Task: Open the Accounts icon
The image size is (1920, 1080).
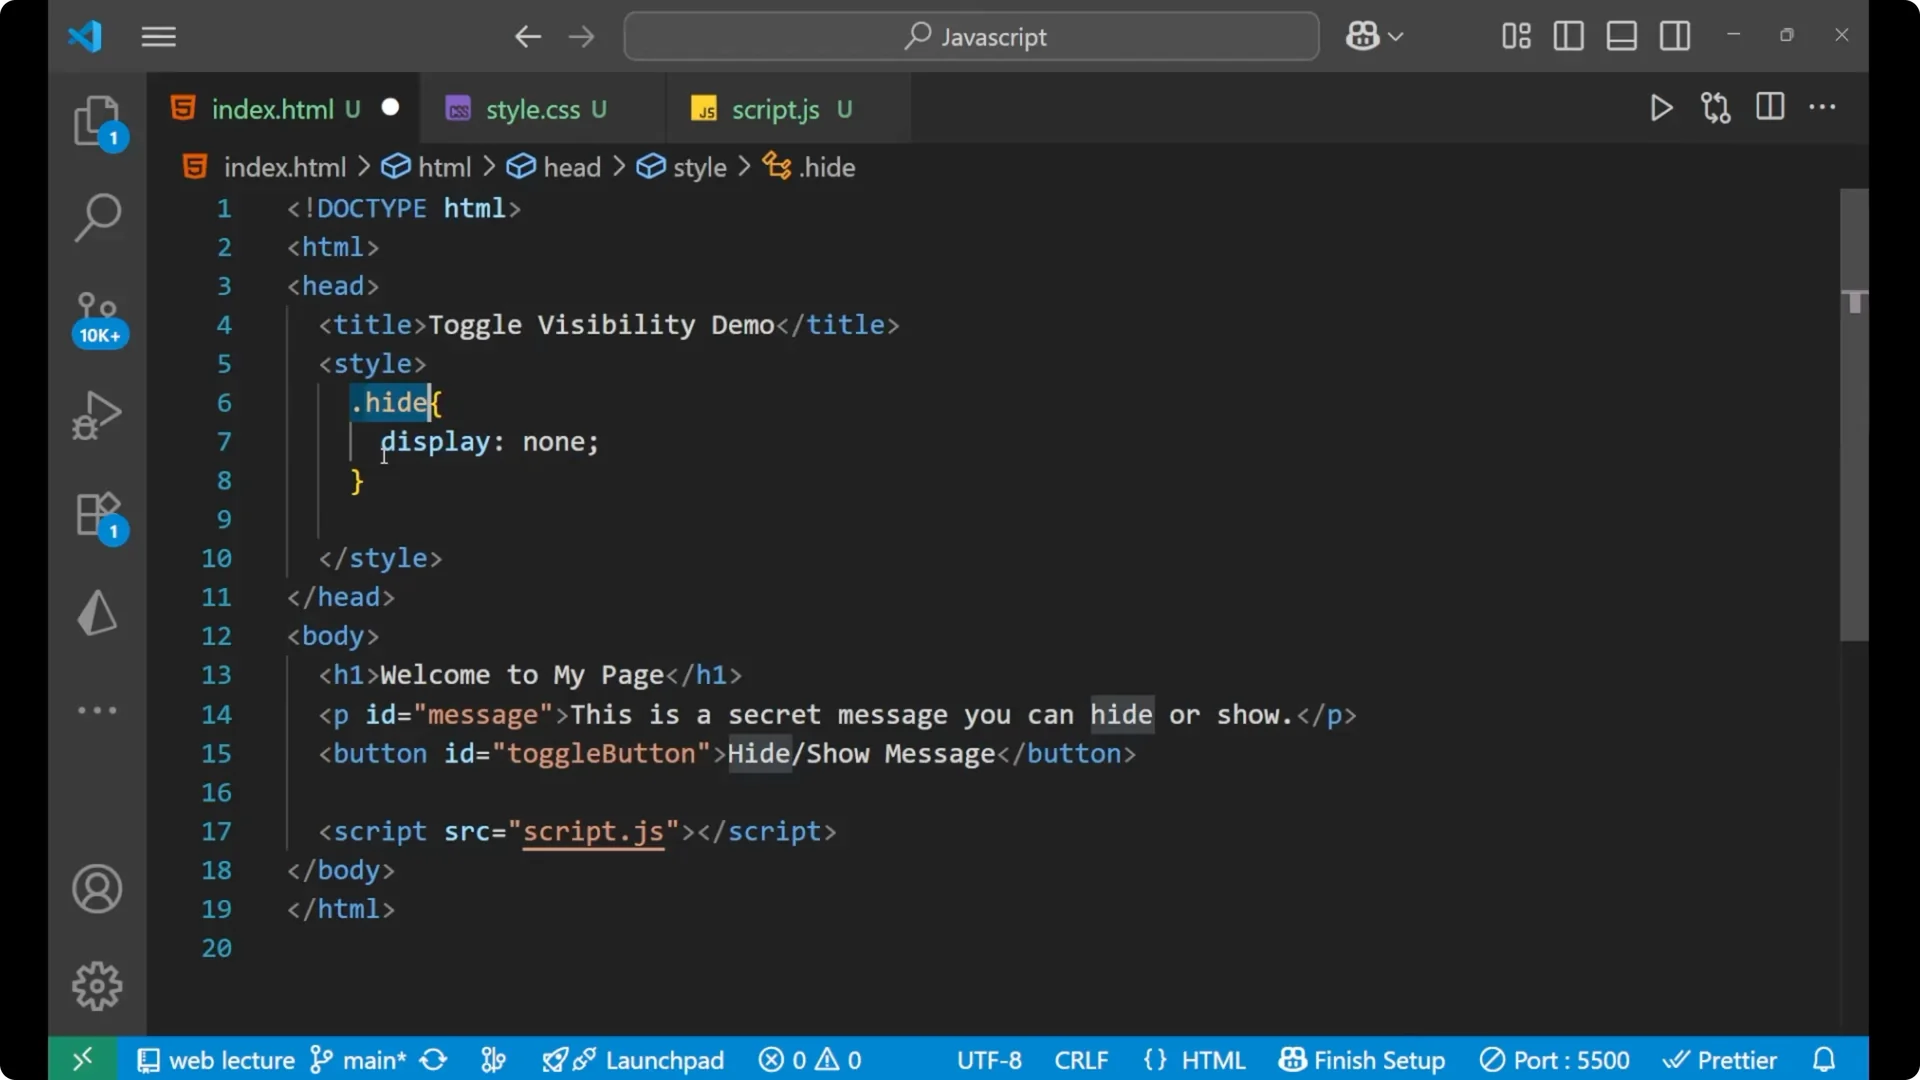Action: click(97, 889)
